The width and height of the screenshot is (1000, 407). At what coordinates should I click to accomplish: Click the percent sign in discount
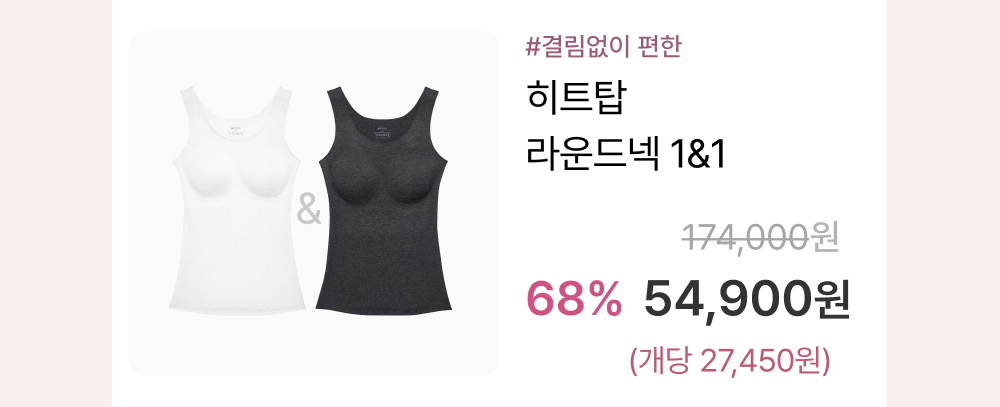point(604,300)
